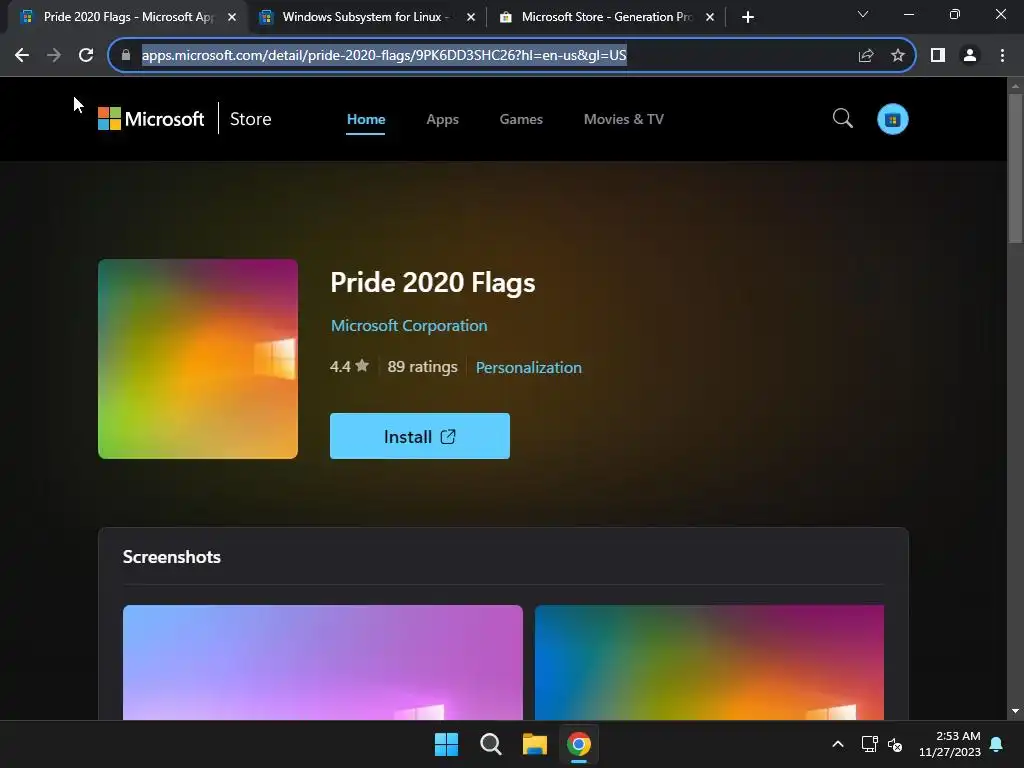Open the tab search dropdown
1024x768 pixels.
(x=863, y=14)
